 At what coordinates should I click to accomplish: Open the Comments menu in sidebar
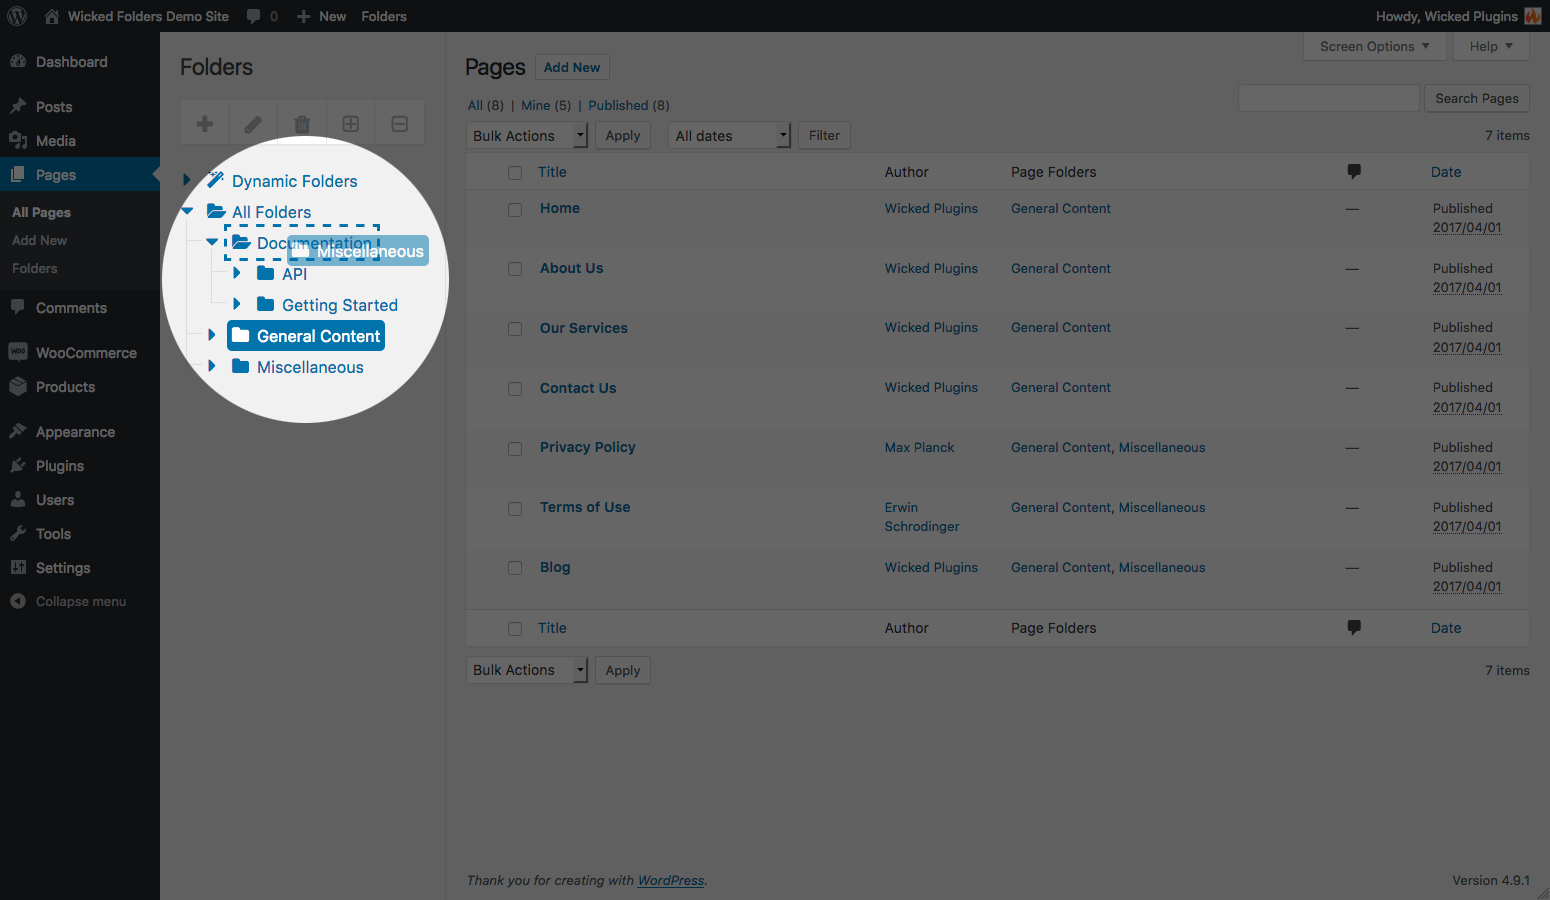tap(71, 308)
